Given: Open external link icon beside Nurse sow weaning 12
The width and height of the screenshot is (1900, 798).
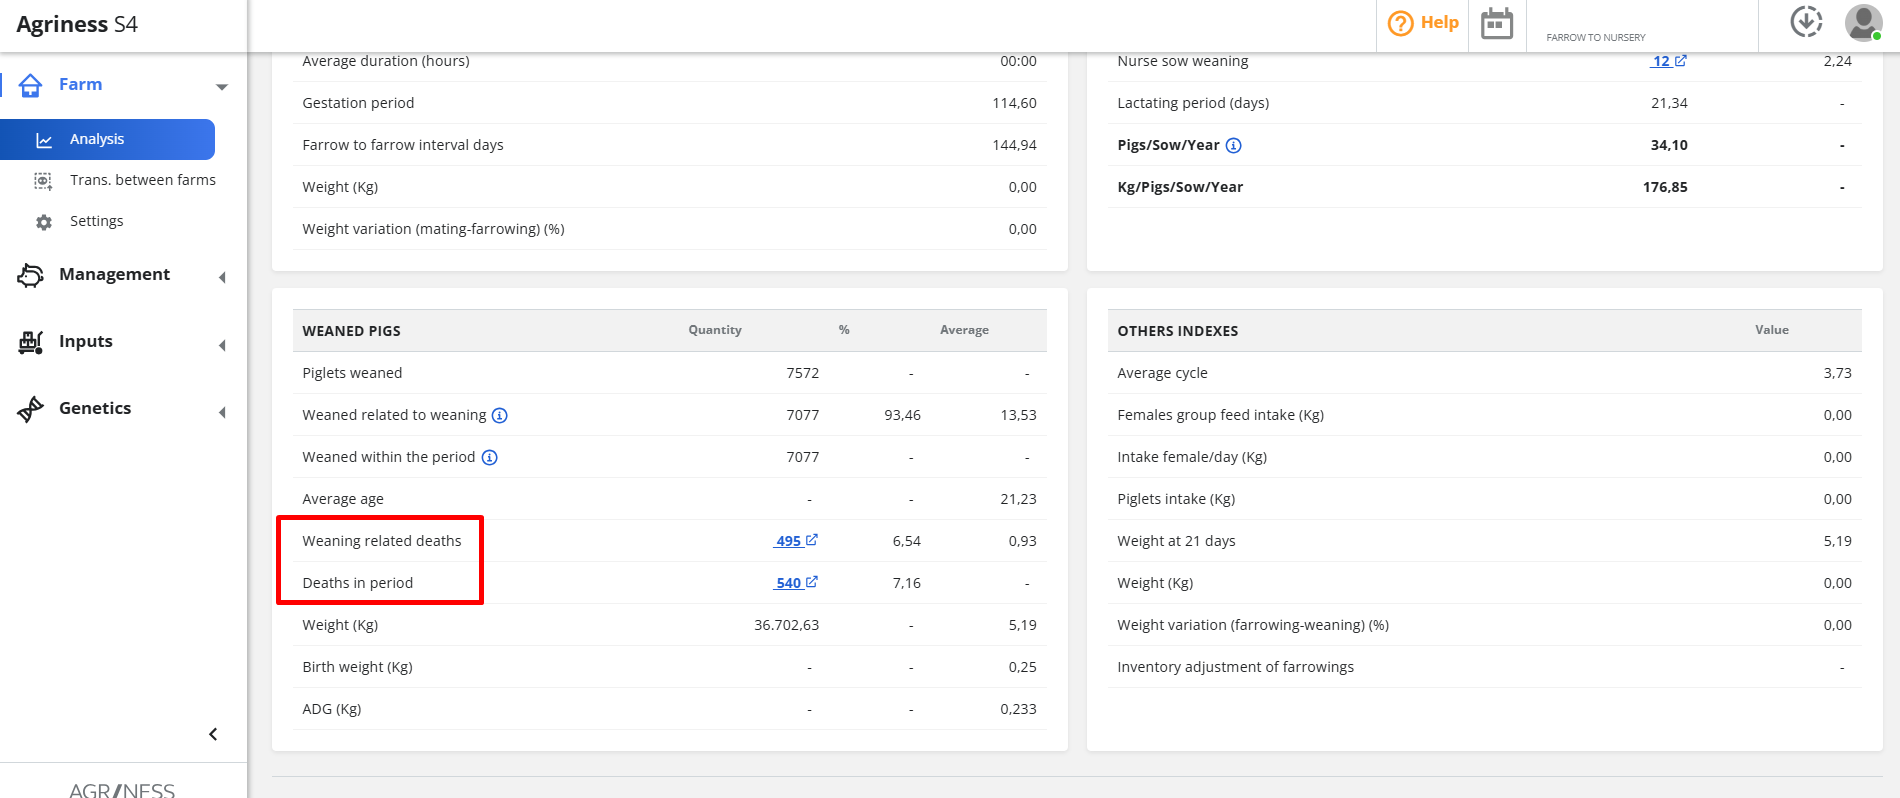Looking at the screenshot, I should [x=1681, y=61].
